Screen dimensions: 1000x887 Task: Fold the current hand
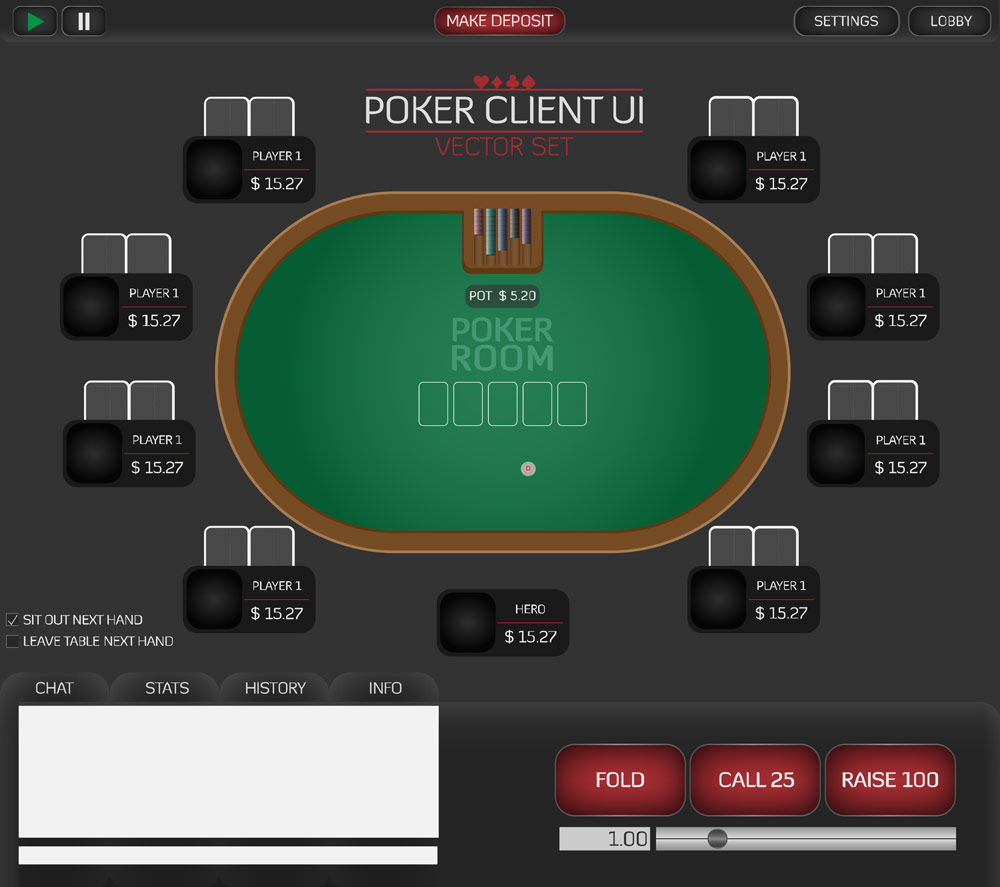click(620, 780)
